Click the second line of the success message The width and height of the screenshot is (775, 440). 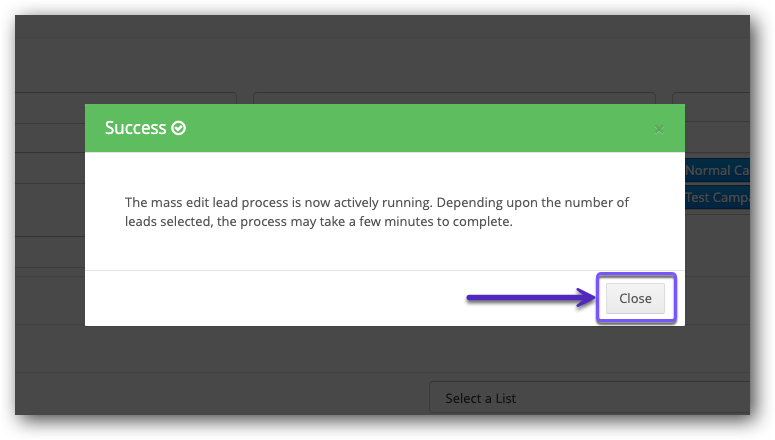[318, 222]
